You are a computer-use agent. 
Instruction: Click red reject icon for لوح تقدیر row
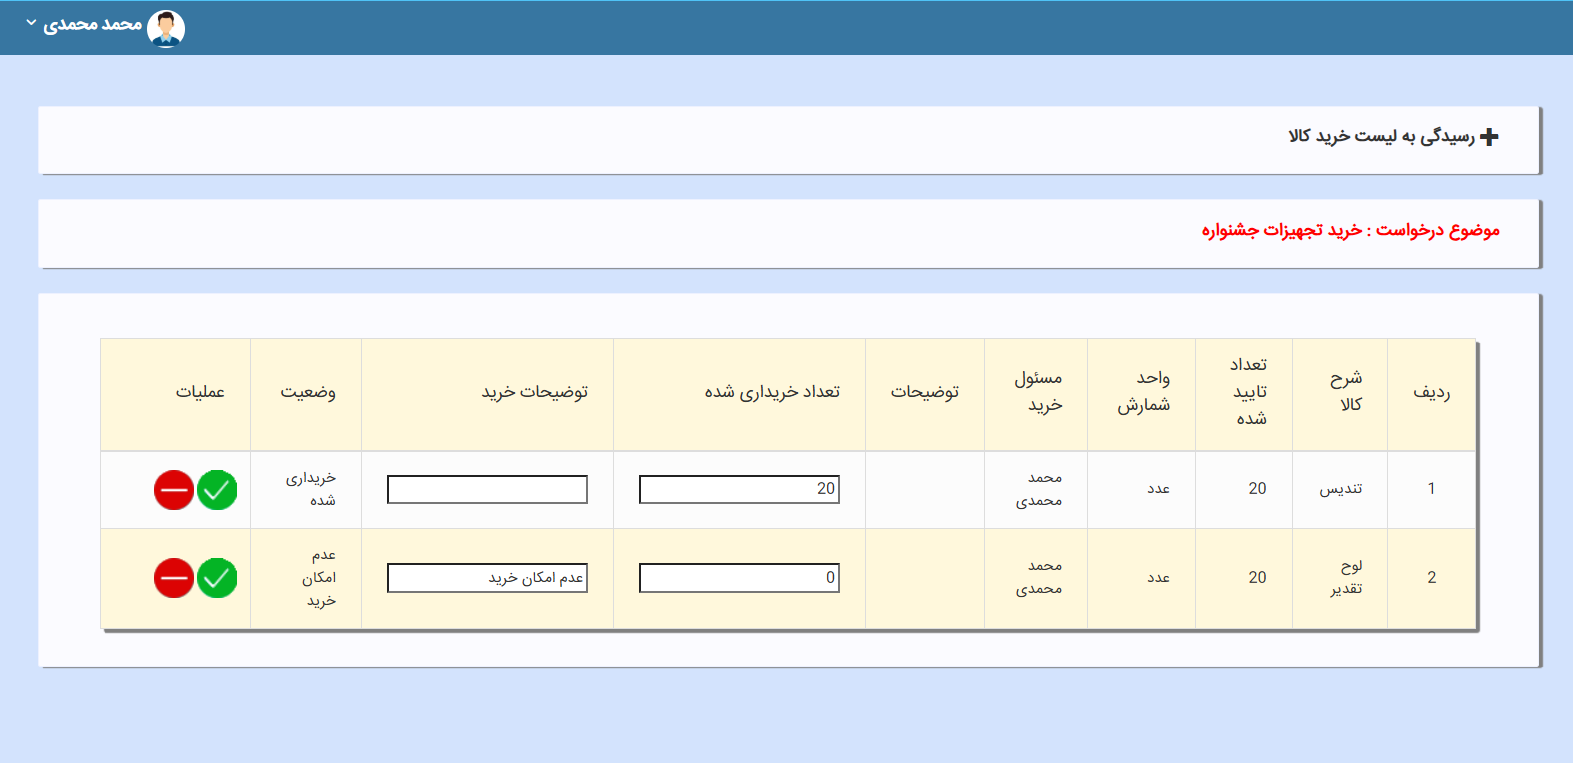pos(174,578)
